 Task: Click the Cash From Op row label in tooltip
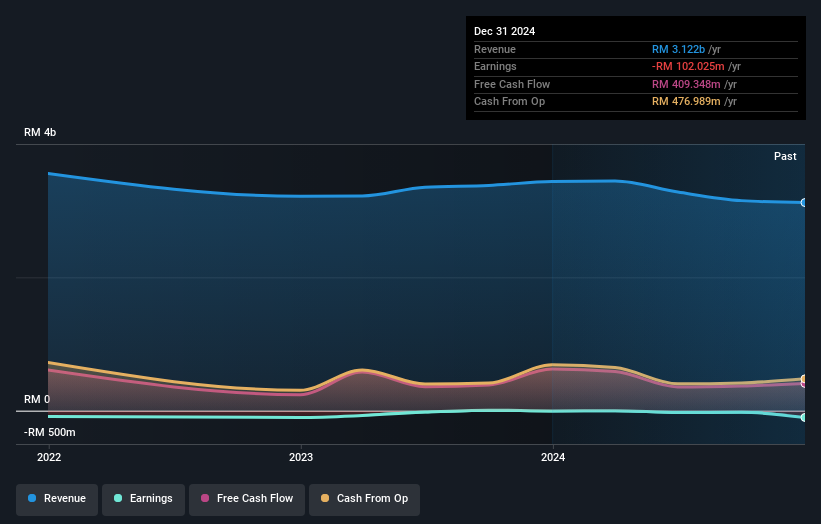pyautogui.click(x=509, y=102)
